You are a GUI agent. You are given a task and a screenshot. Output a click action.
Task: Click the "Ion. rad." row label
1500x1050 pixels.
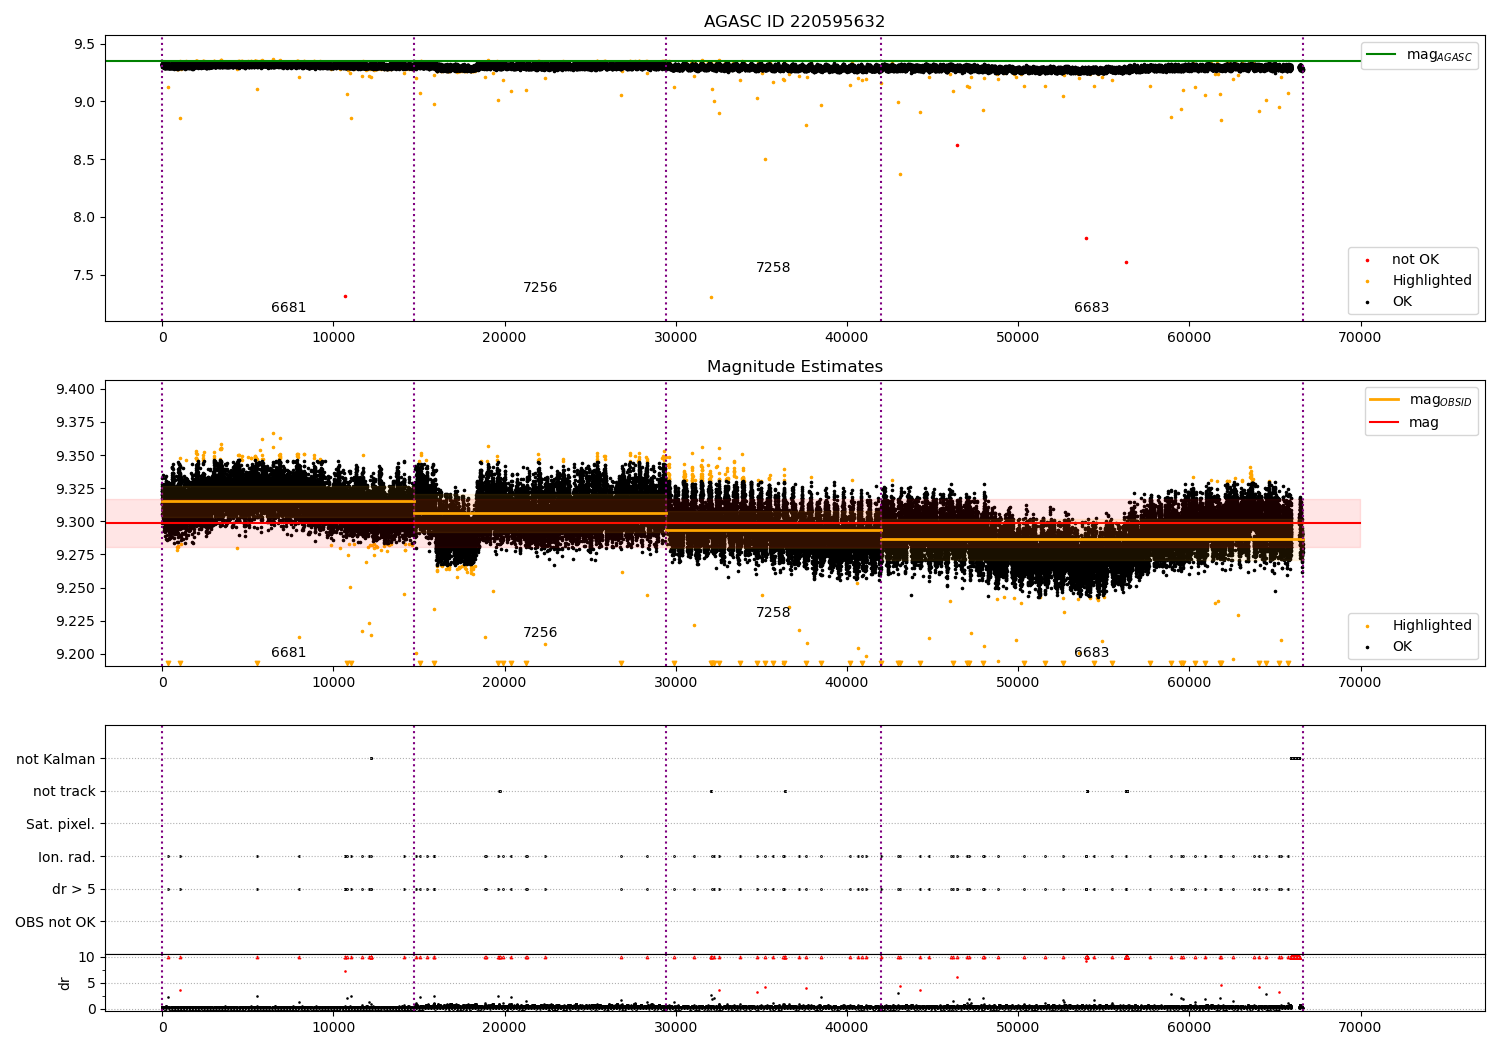[x=67, y=857]
